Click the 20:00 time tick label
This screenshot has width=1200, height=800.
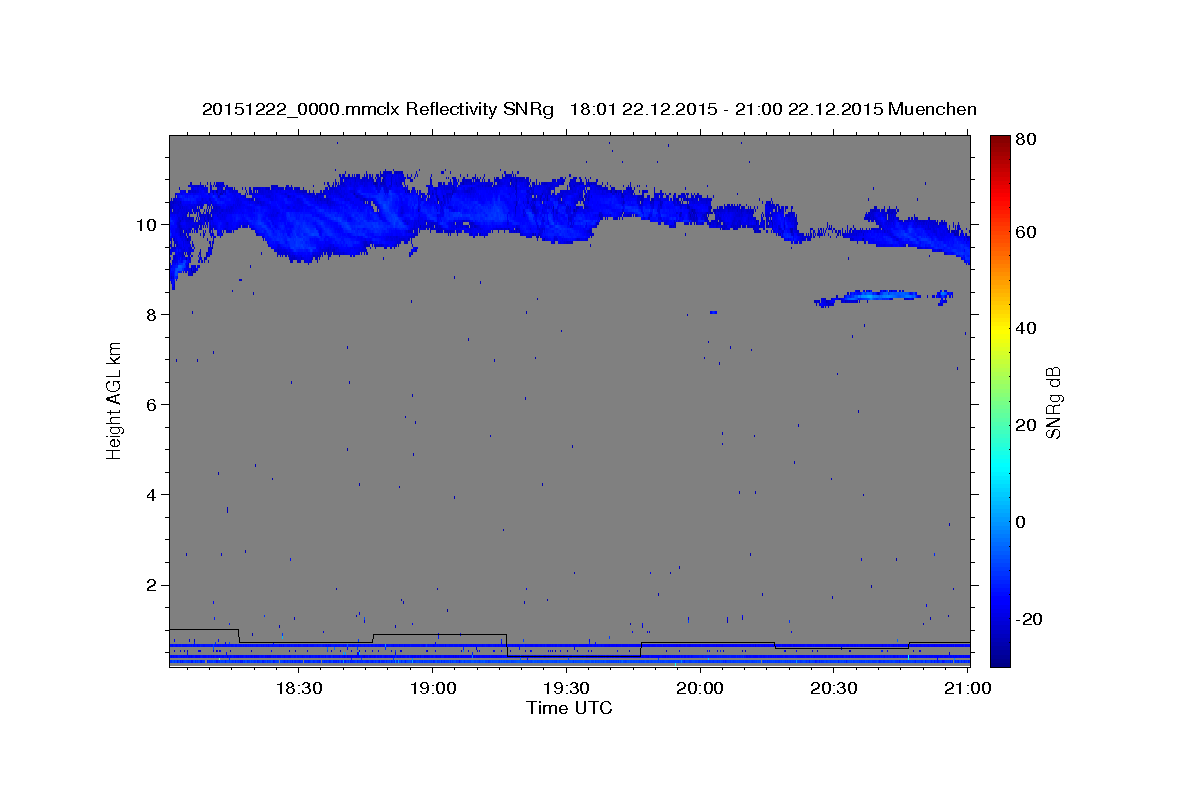[x=700, y=689]
